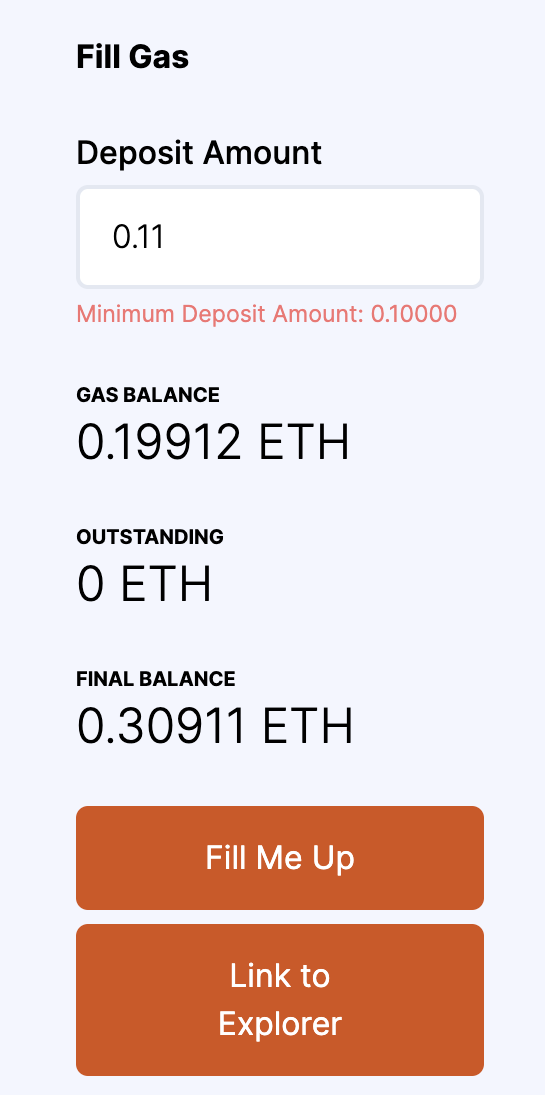Click the ETH unit after 0.30911
Viewport: 545px width, 1095px height.
click(308, 726)
